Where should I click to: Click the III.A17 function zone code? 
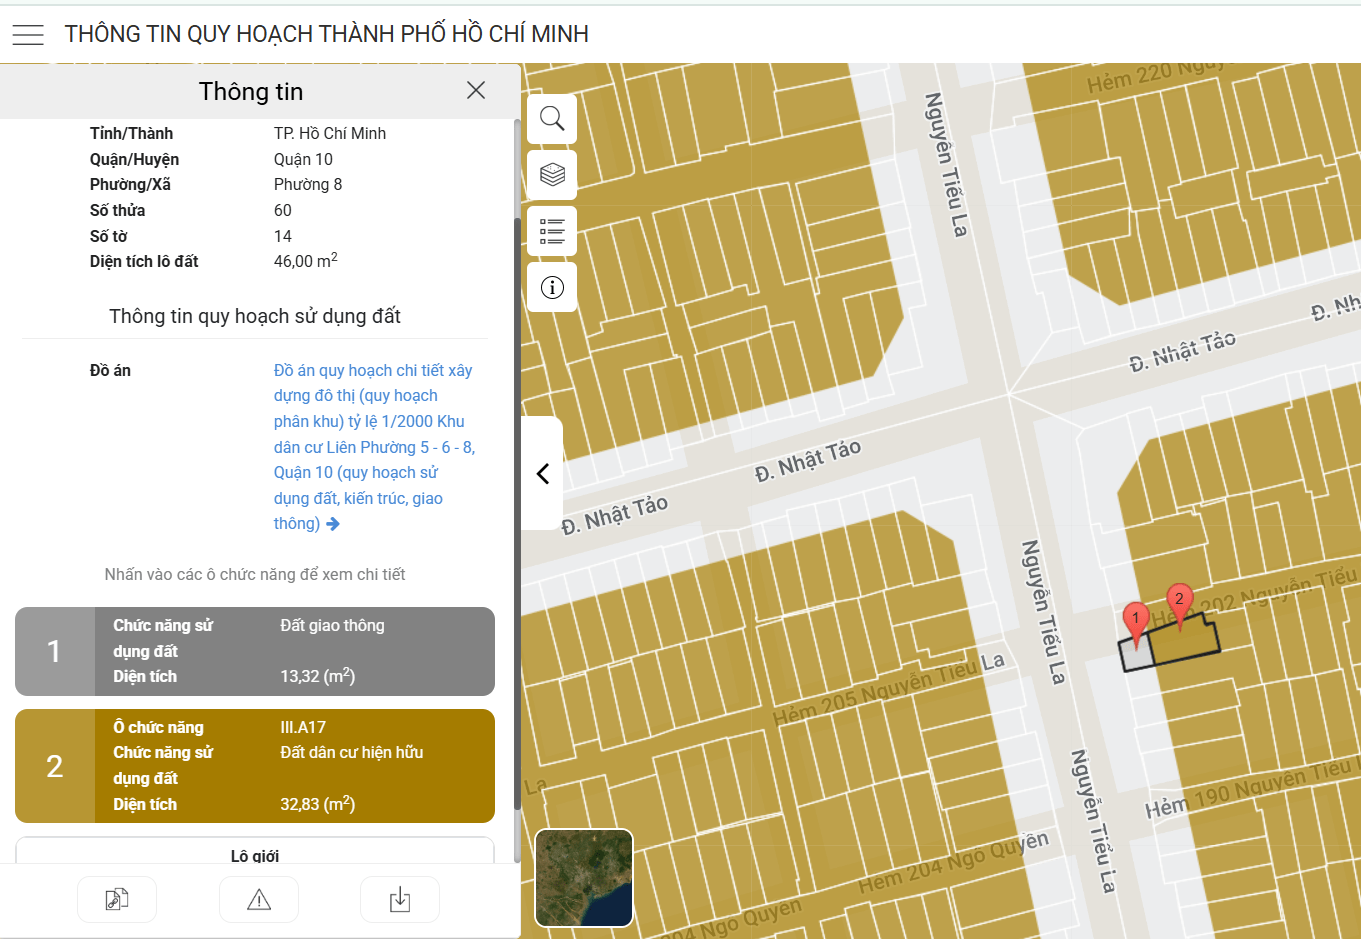click(303, 727)
